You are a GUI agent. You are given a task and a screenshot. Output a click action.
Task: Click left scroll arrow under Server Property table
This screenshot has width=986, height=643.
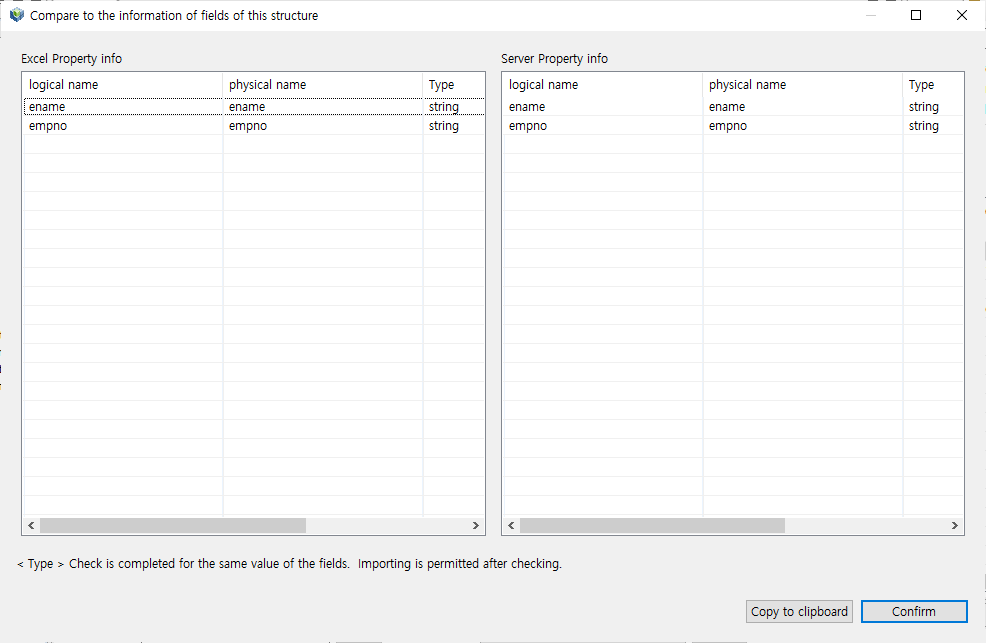[511, 525]
